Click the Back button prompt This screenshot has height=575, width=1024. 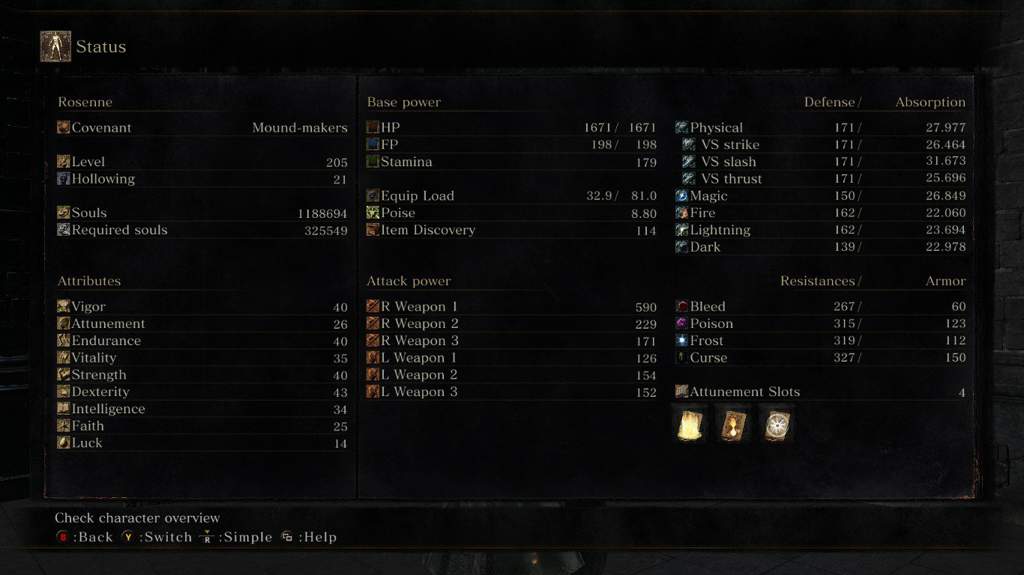coord(85,537)
